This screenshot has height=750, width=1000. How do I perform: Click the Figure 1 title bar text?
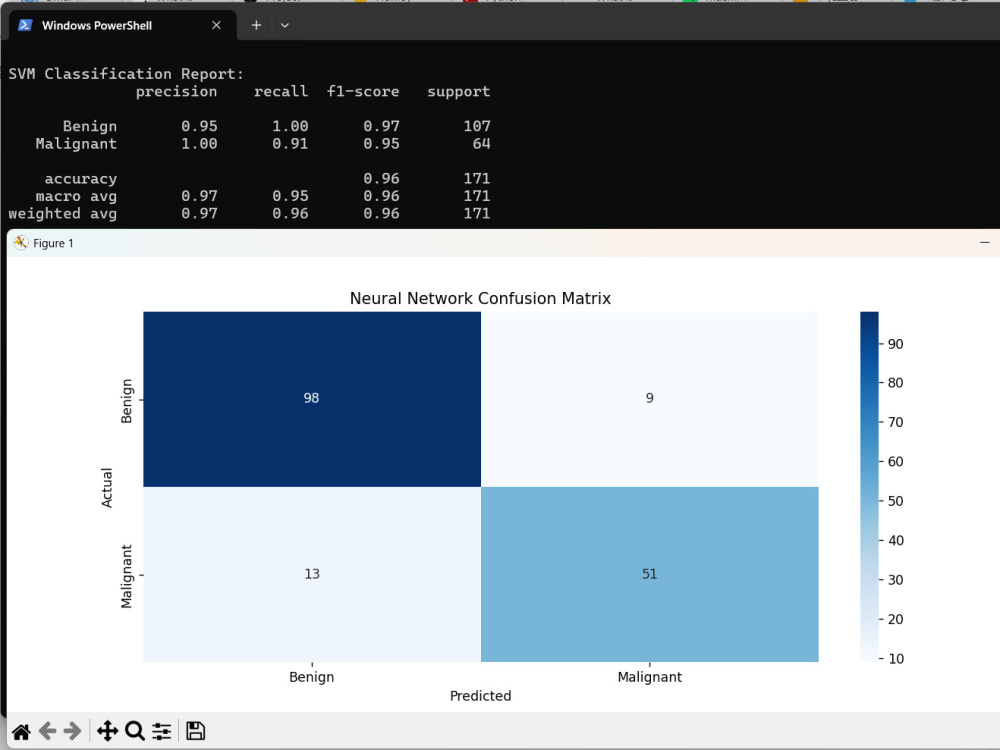click(x=54, y=243)
